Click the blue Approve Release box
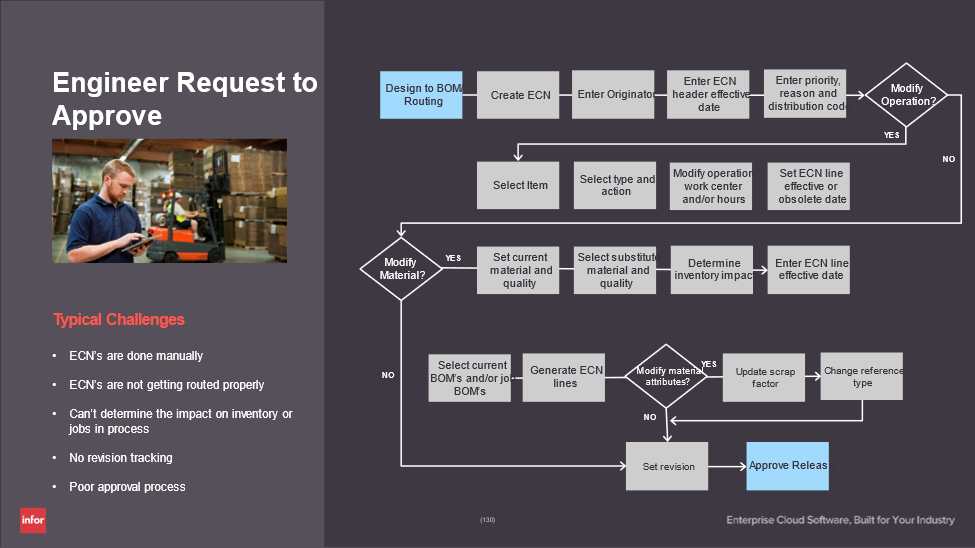The height and width of the screenshot is (548, 975). (x=787, y=466)
